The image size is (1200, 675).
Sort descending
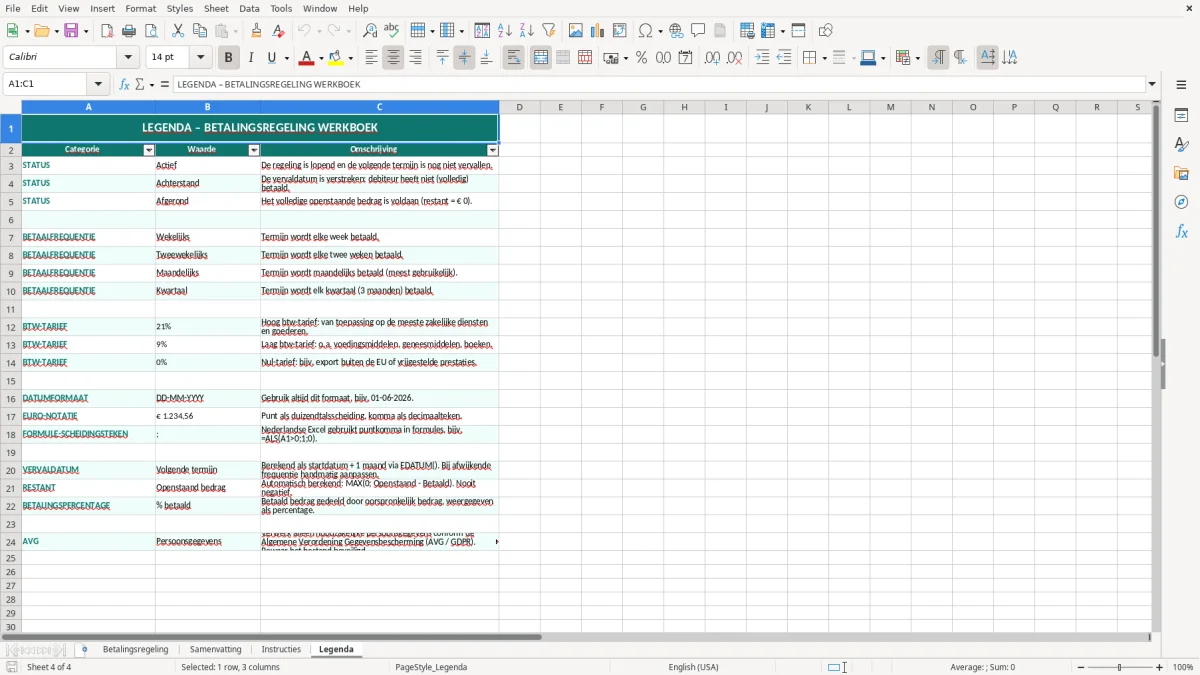click(x=526, y=31)
